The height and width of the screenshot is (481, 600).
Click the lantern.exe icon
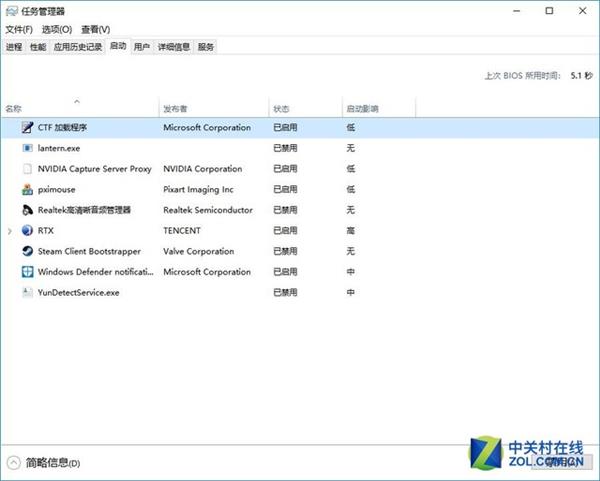pos(27,148)
